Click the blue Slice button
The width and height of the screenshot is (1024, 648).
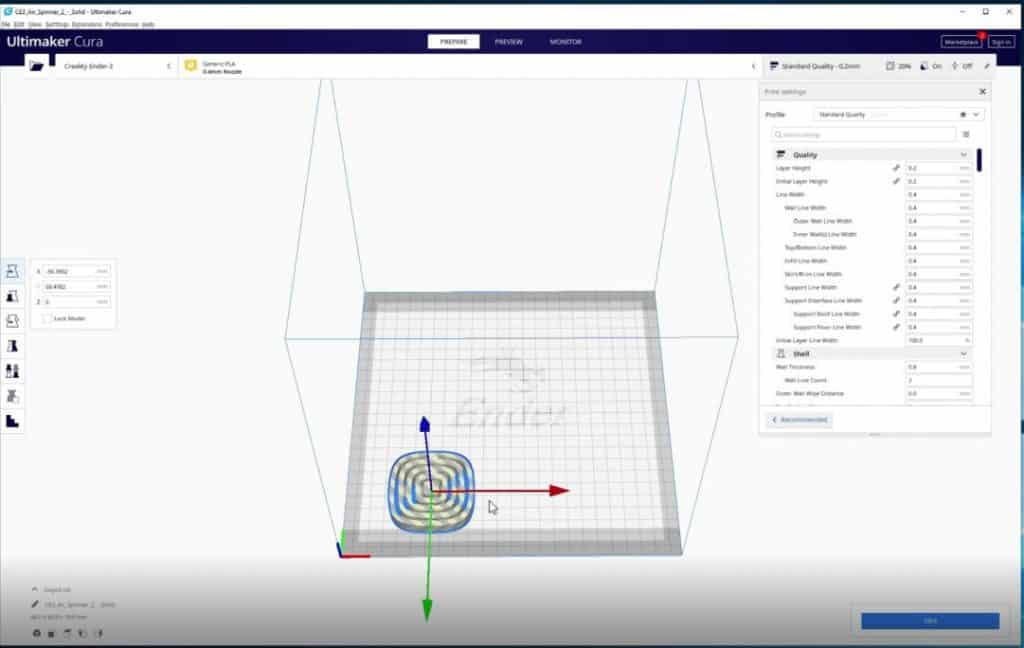(930, 621)
